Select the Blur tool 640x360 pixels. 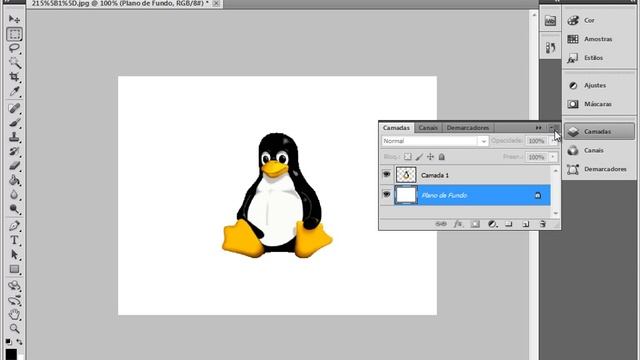click(x=14, y=195)
